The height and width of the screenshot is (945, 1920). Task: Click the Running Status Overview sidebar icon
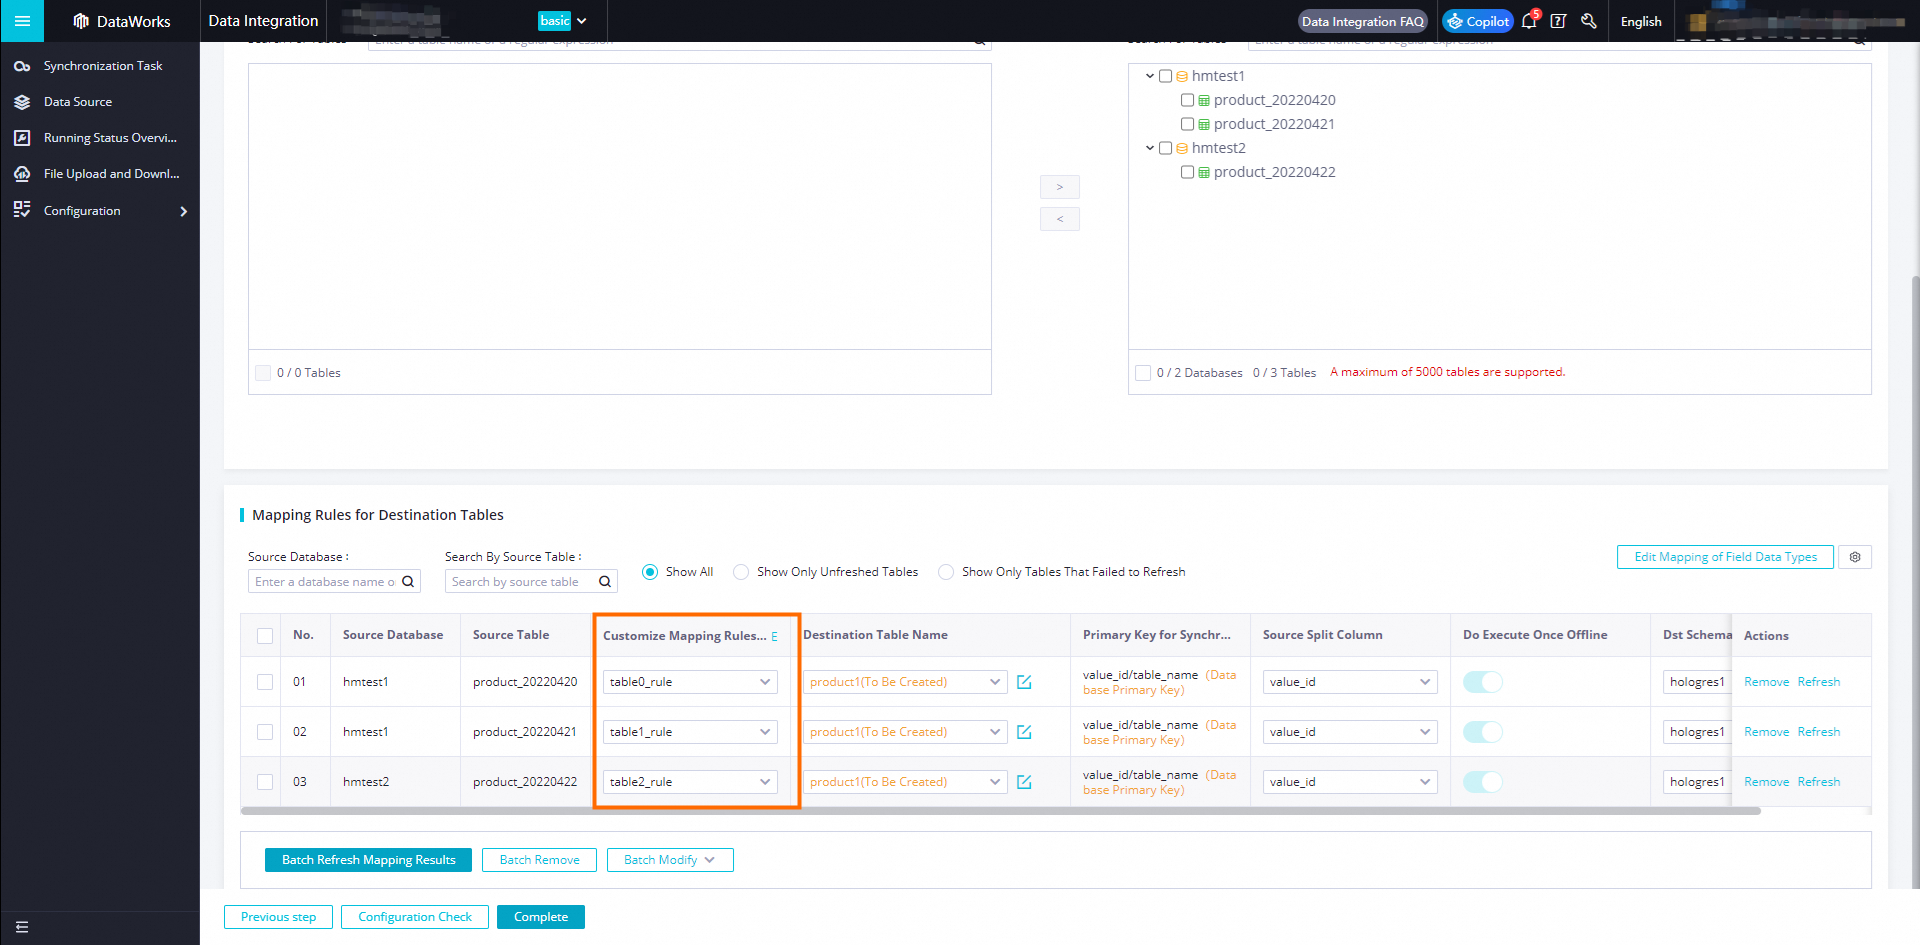pyautogui.click(x=22, y=138)
